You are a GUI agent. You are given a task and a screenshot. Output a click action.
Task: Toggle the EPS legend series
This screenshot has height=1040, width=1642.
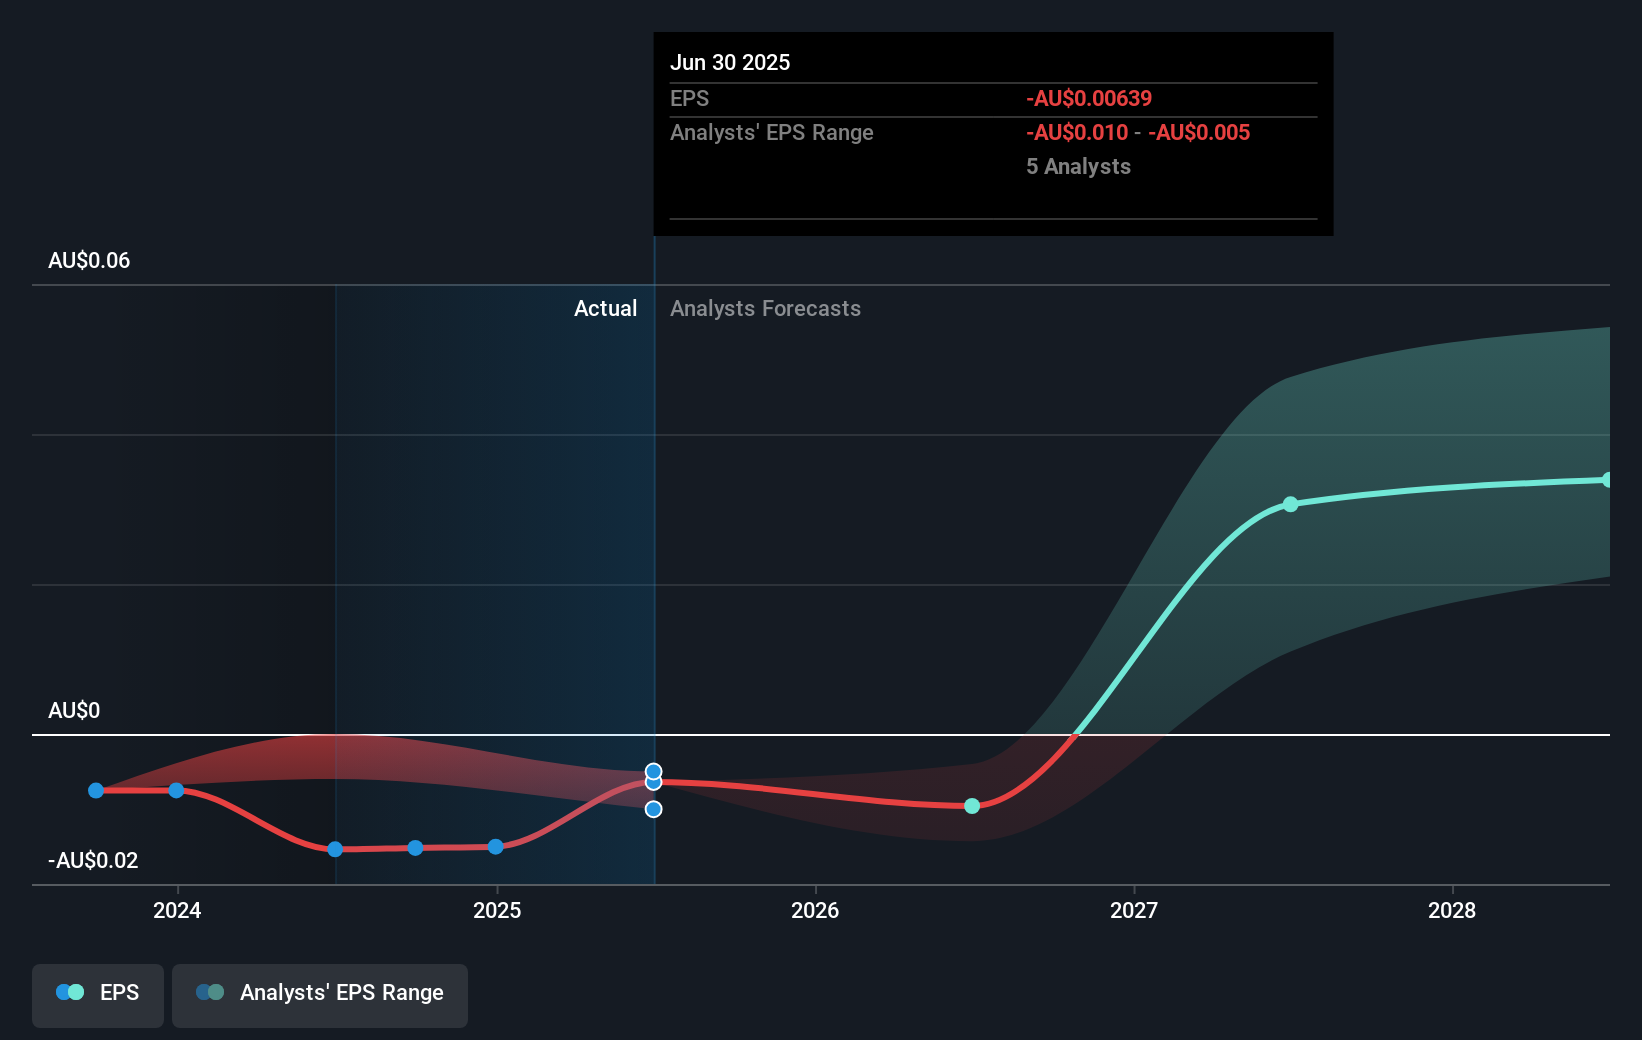pos(98,995)
